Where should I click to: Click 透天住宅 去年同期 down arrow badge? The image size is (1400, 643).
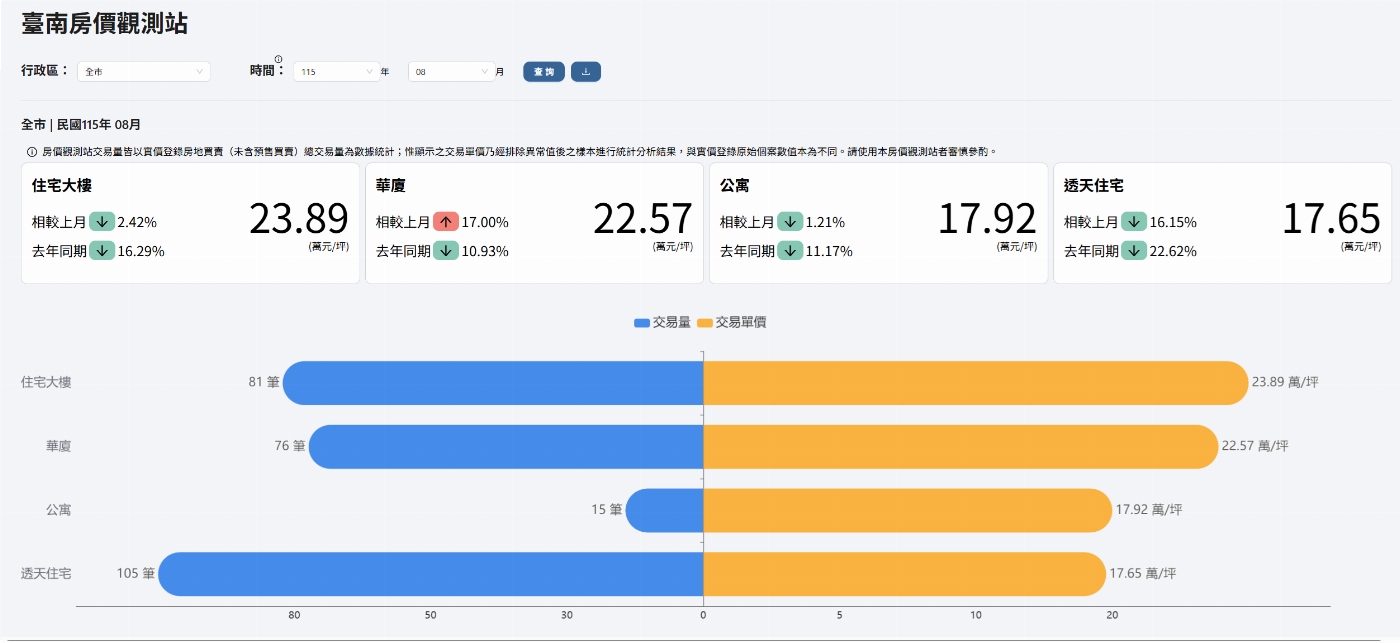(1134, 251)
